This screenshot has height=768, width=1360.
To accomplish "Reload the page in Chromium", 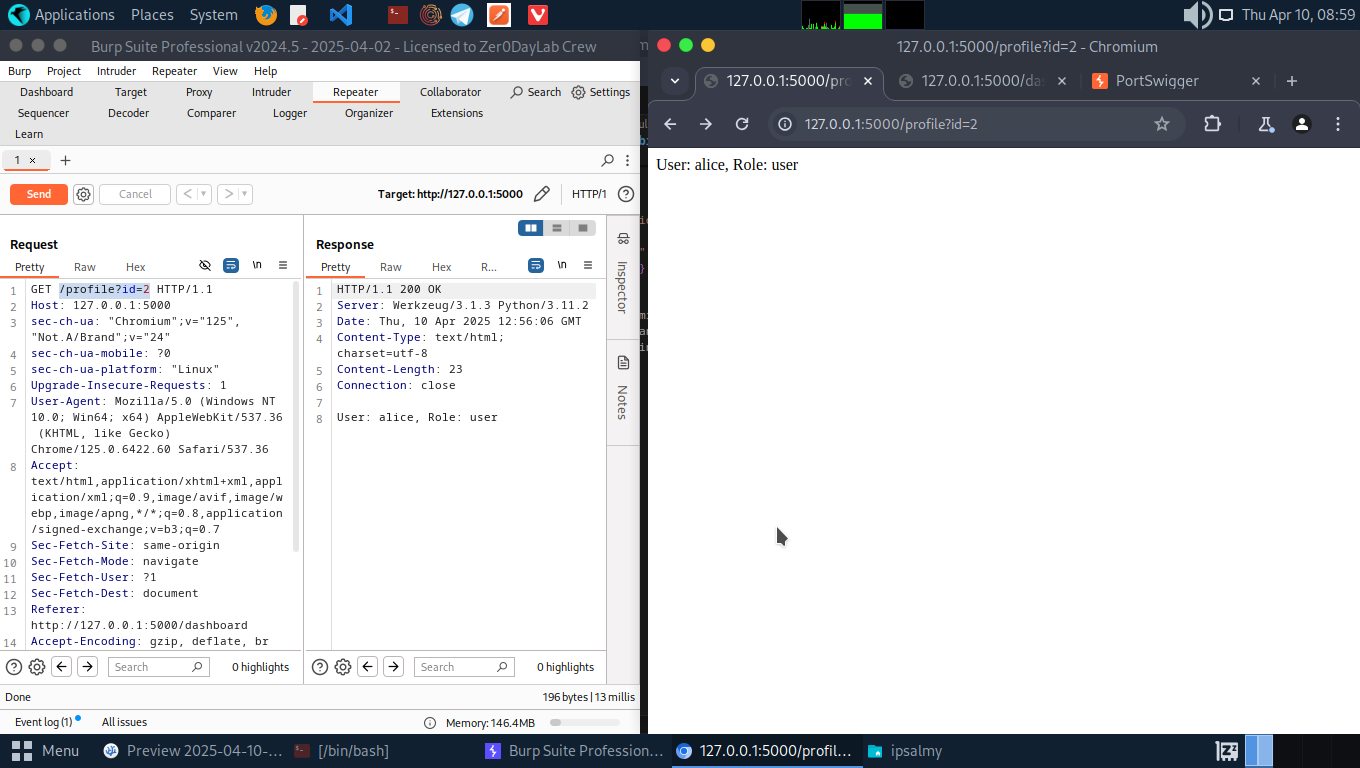I will pos(742,124).
